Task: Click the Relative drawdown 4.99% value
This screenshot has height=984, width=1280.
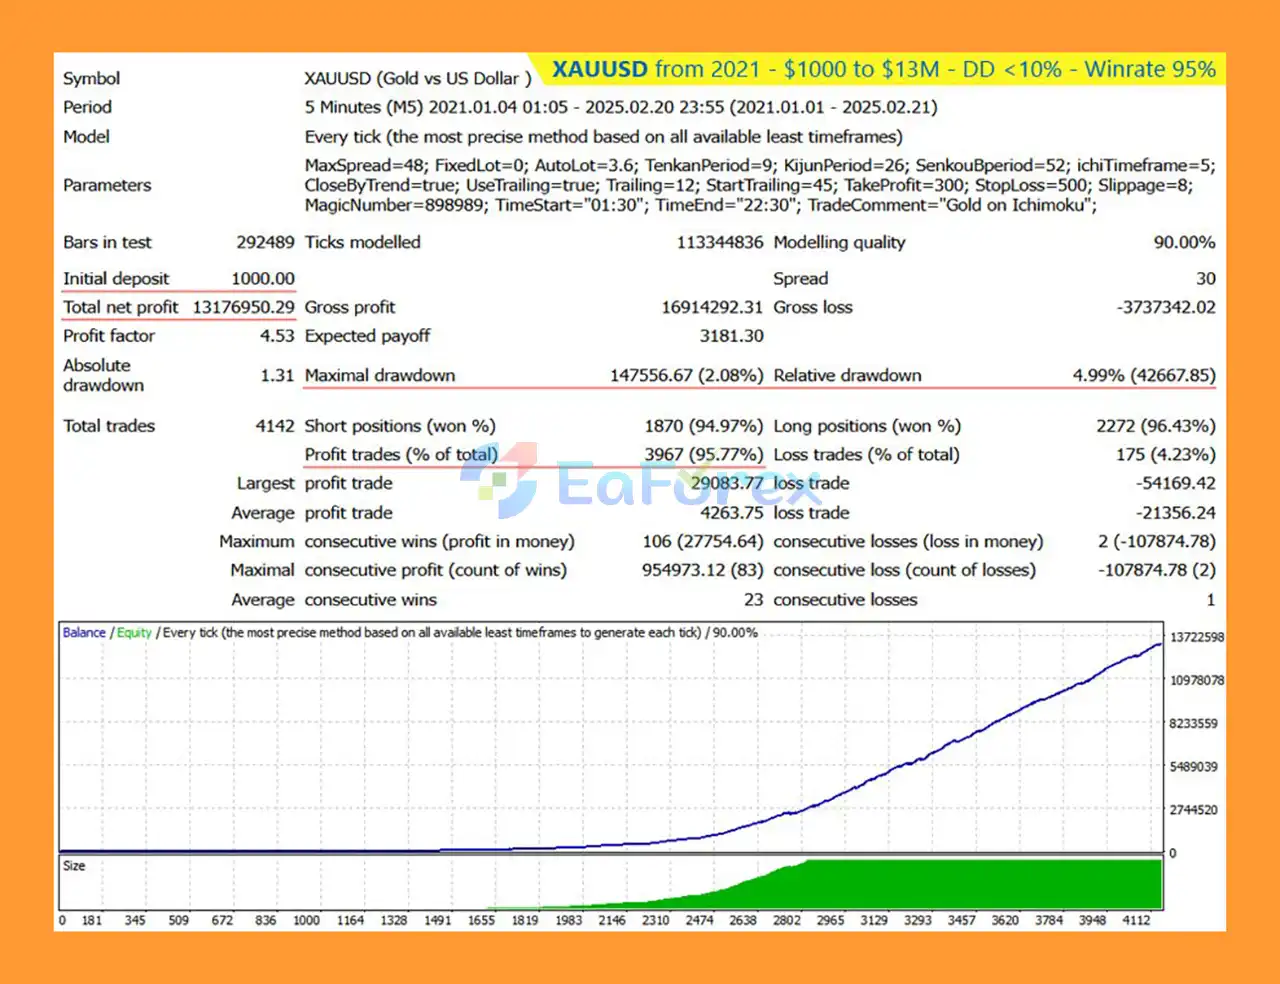Action: coord(1144,376)
